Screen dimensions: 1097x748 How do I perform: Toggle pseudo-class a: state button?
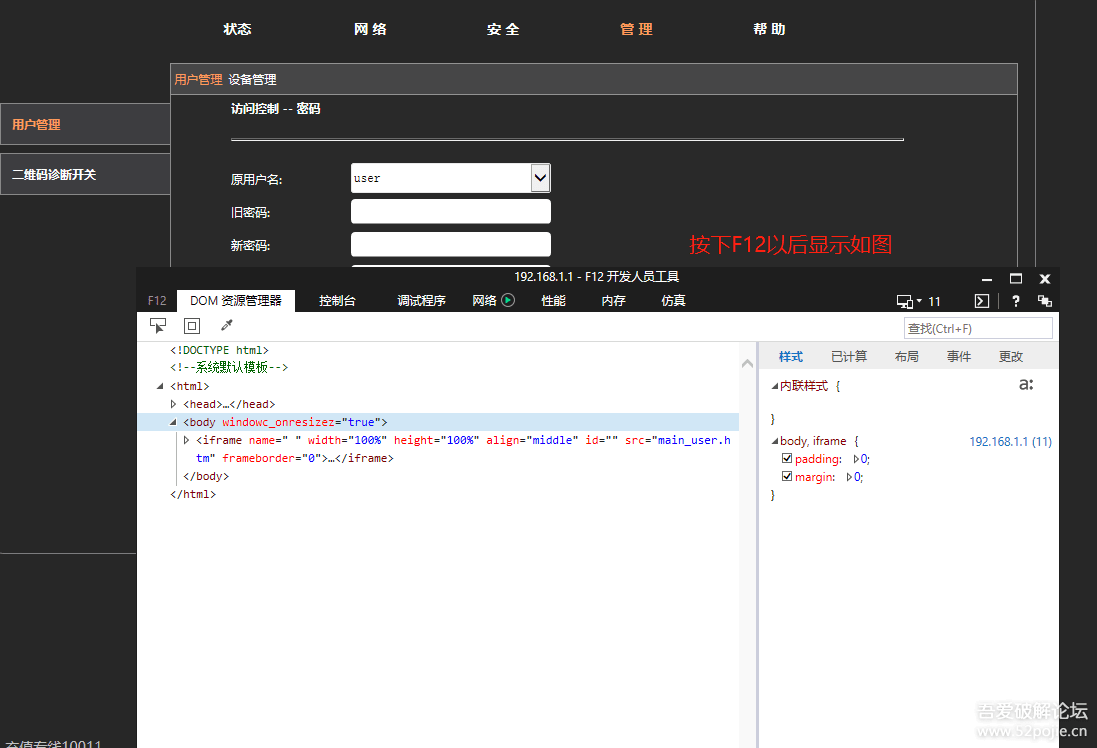(1026, 385)
